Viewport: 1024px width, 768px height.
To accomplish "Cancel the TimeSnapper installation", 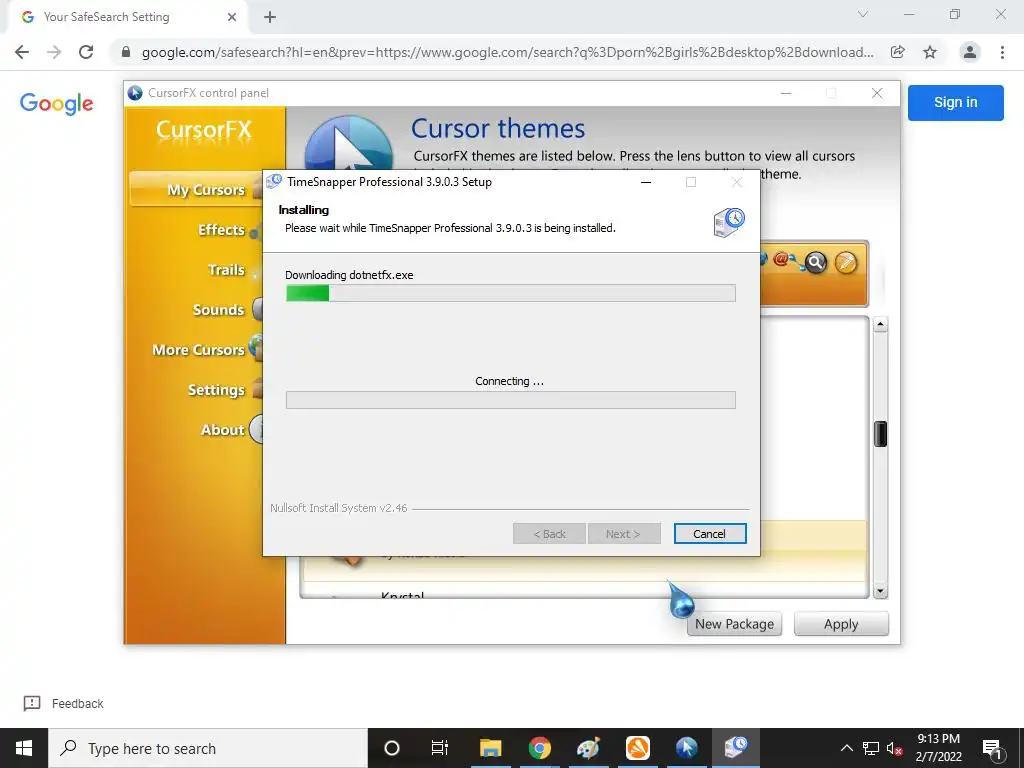I will tap(710, 534).
